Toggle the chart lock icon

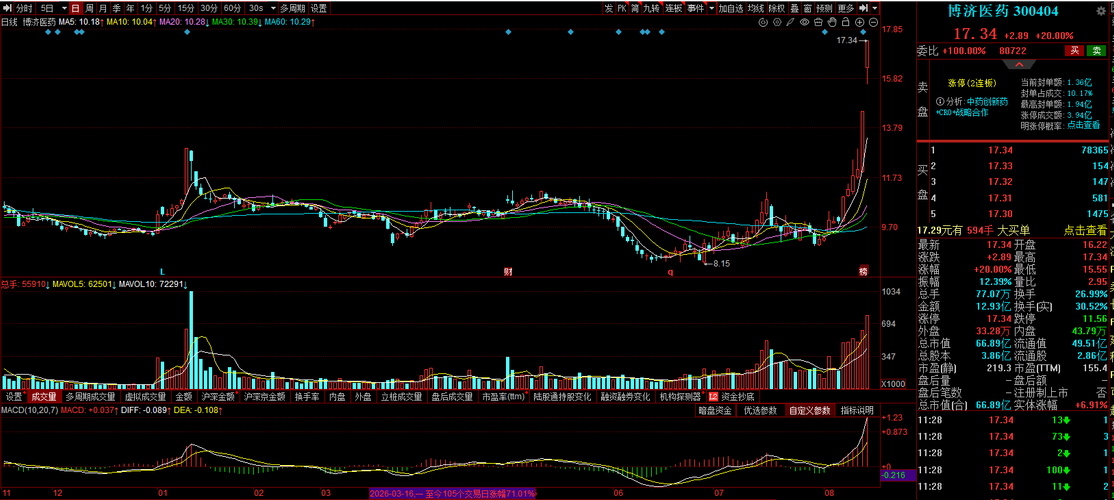pos(845,22)
